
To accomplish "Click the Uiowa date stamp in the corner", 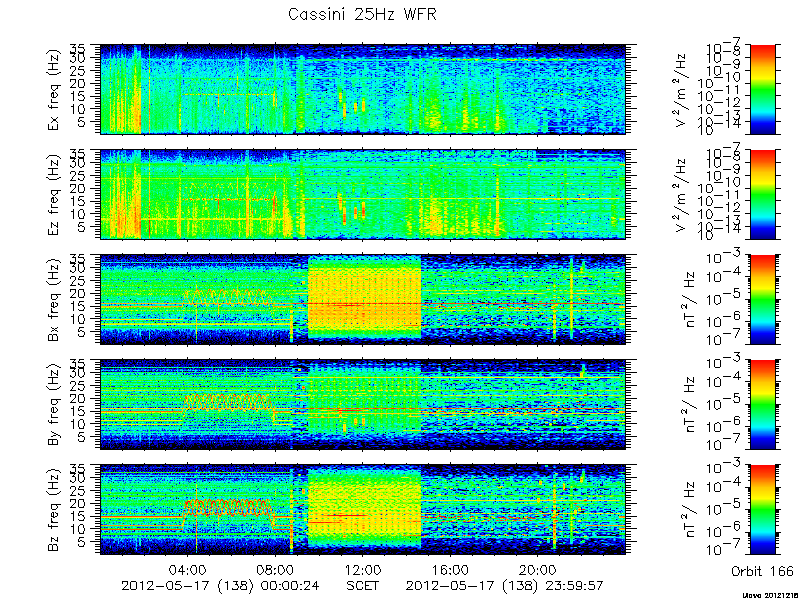I will pyautogui.click(x=771, y=596).
